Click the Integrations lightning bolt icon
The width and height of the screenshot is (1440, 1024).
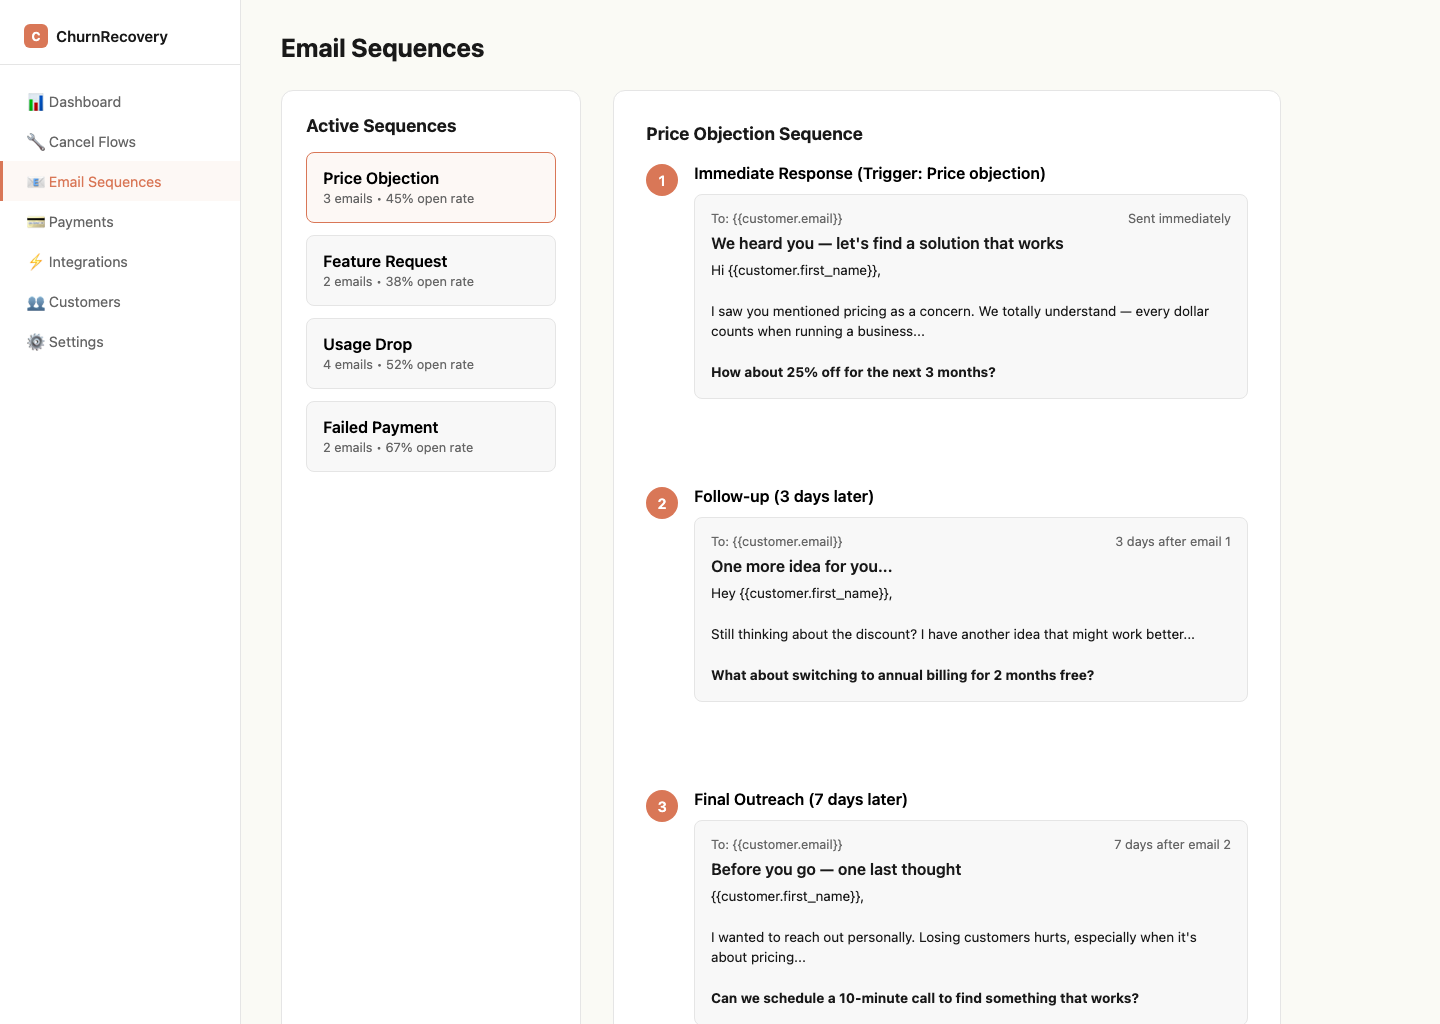tap(36, 262)
